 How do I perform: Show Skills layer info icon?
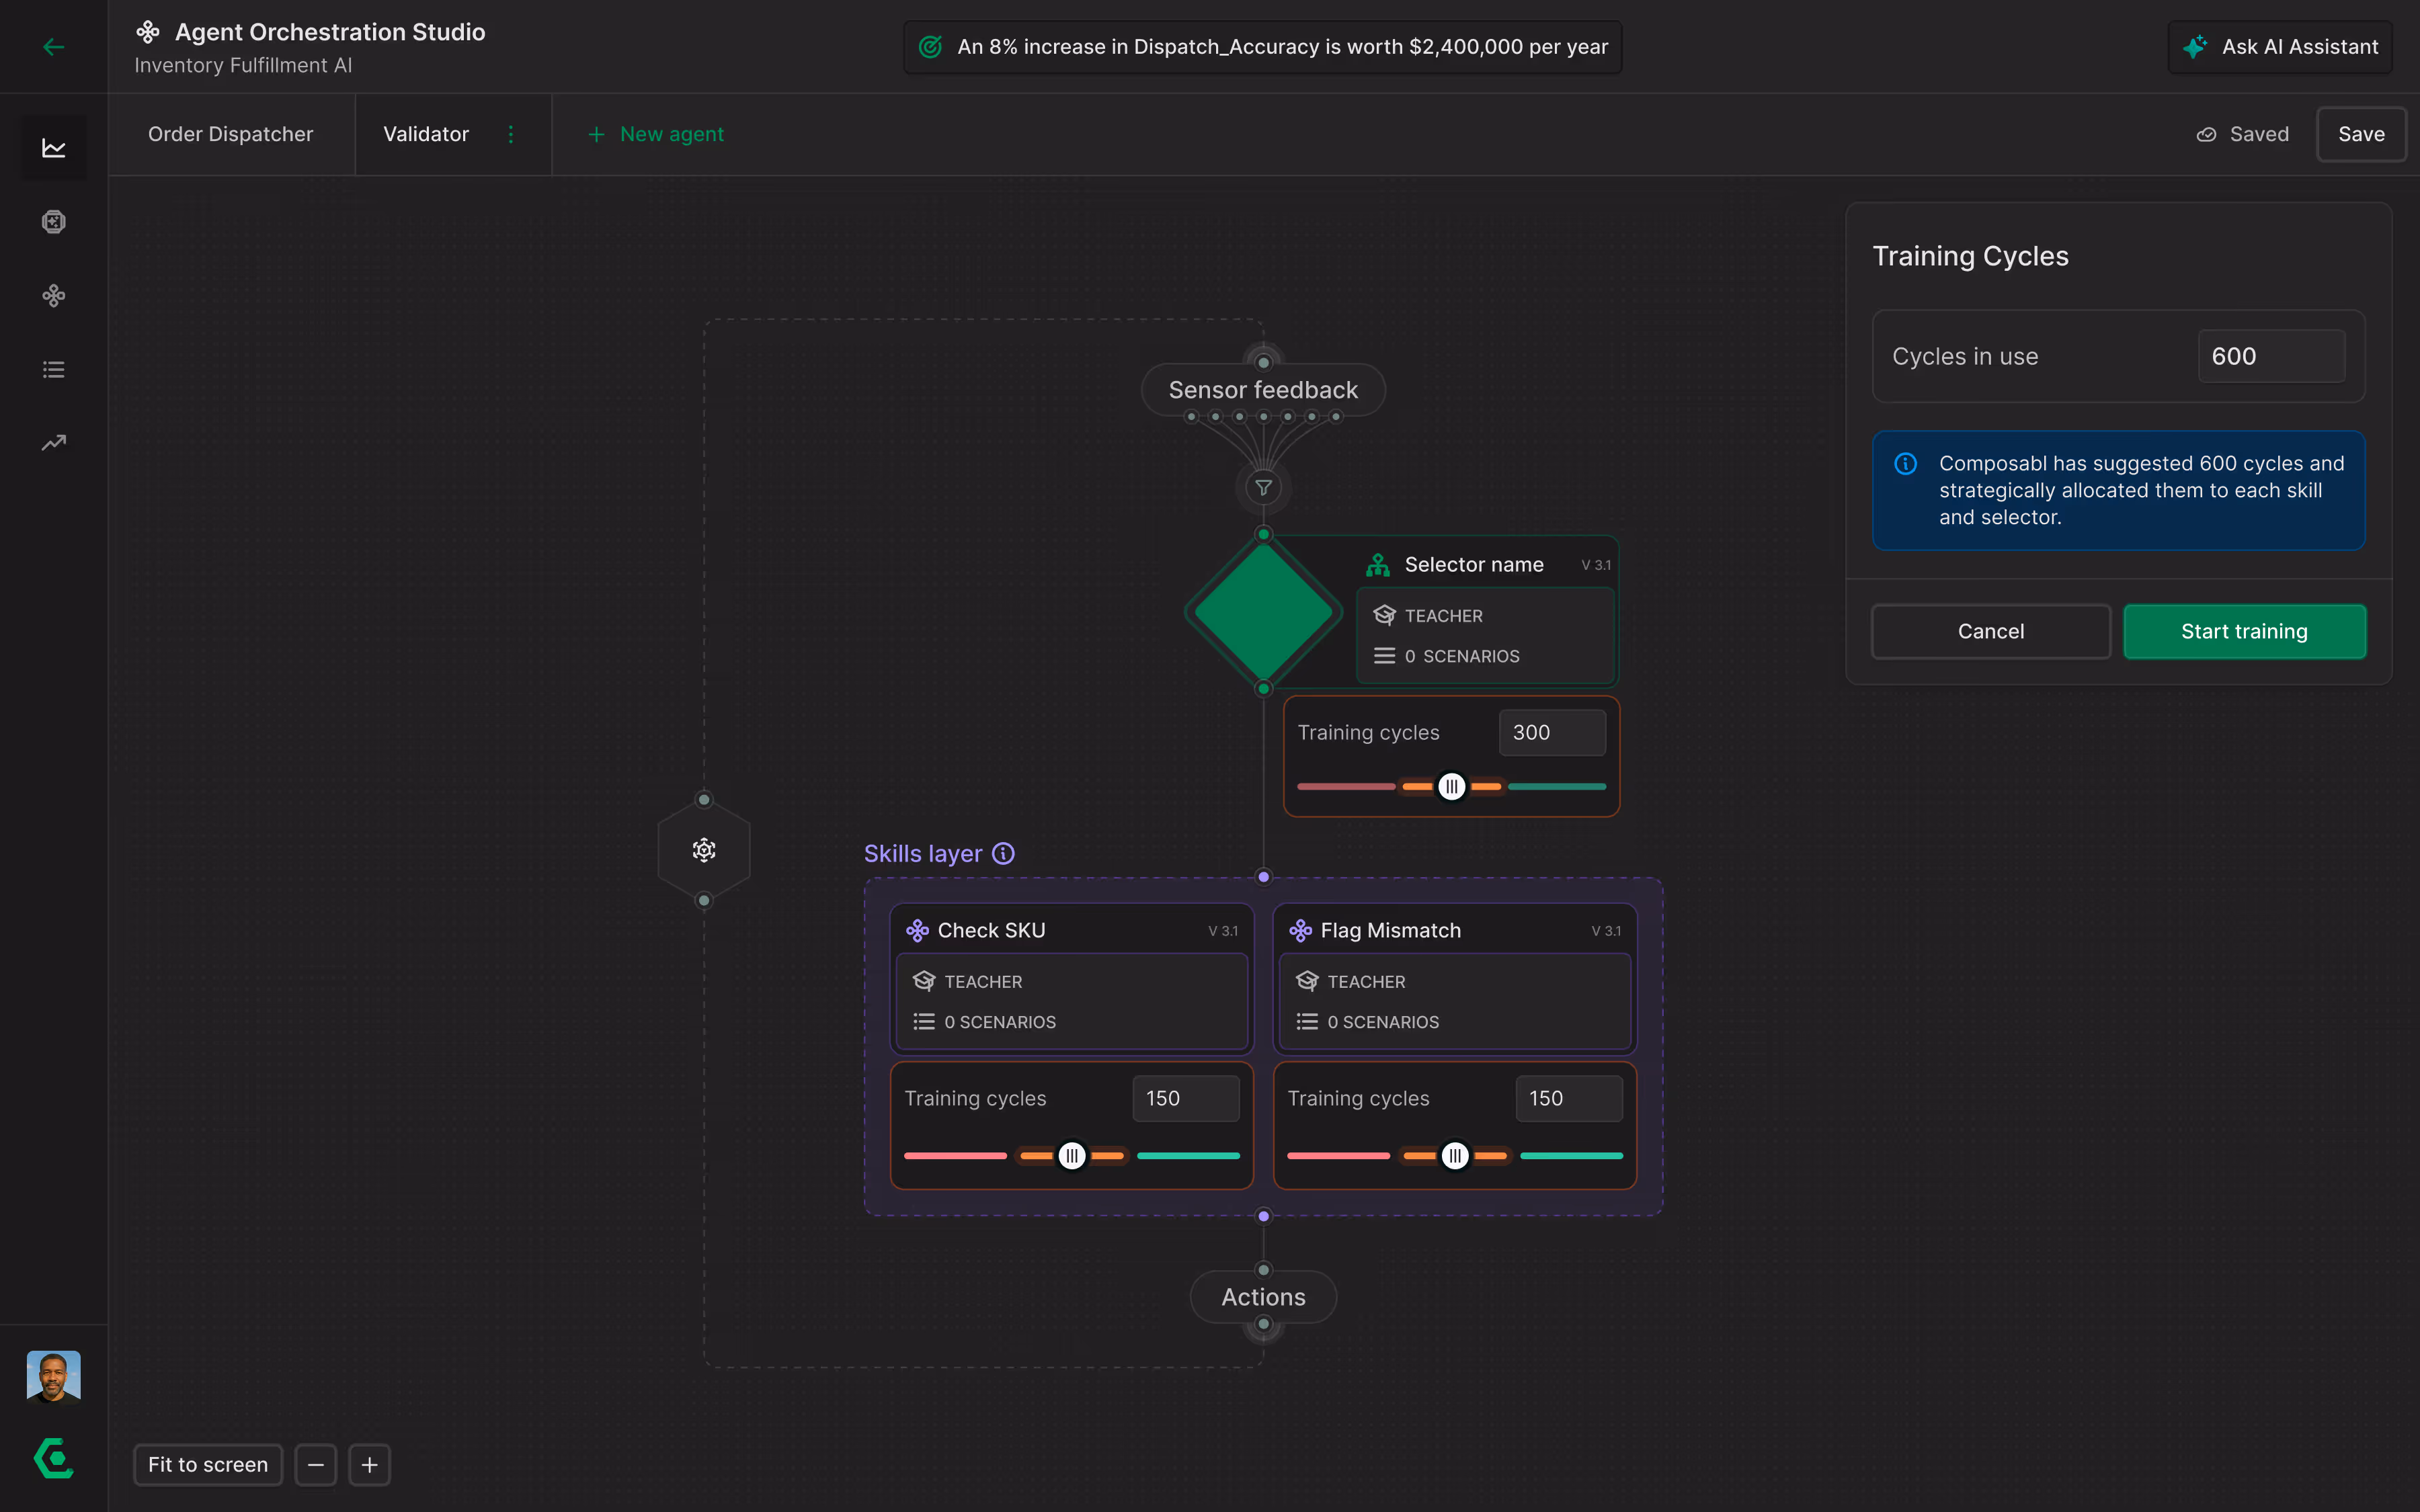pyautogui.click(x=1003, y=854)
